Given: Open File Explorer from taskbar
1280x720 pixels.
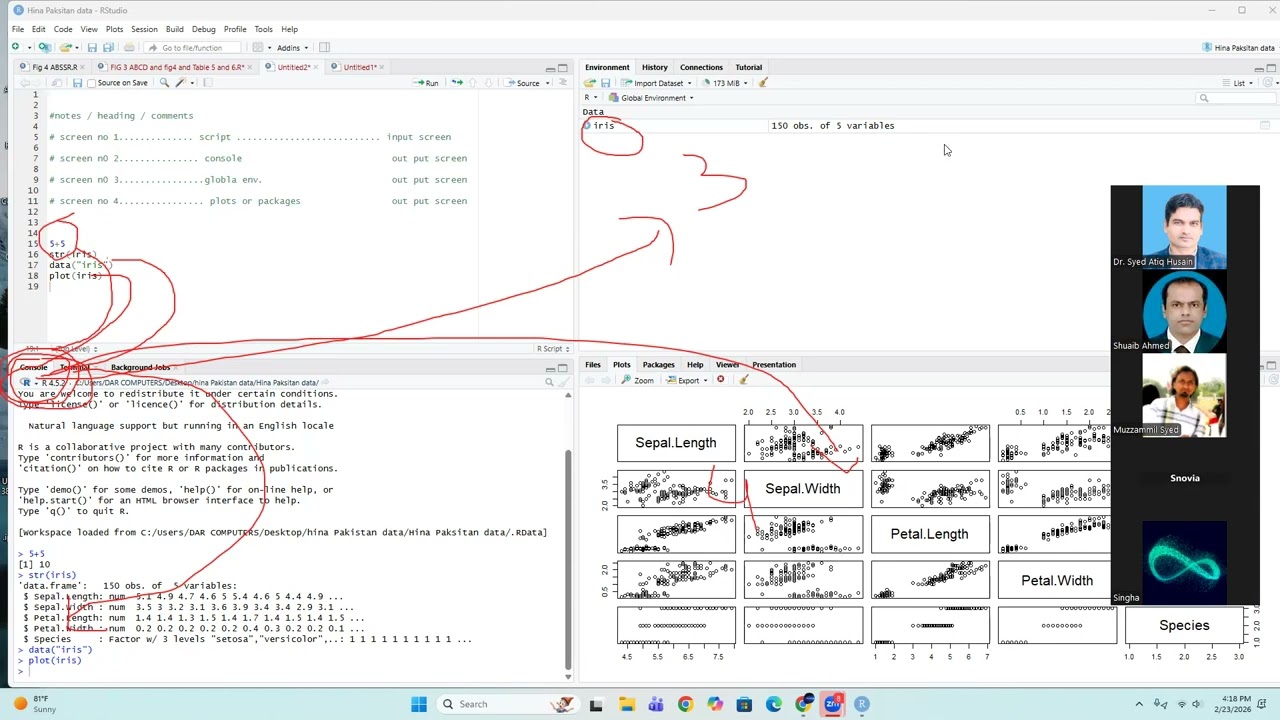Looking at the screenshot, I should [626, 704].
